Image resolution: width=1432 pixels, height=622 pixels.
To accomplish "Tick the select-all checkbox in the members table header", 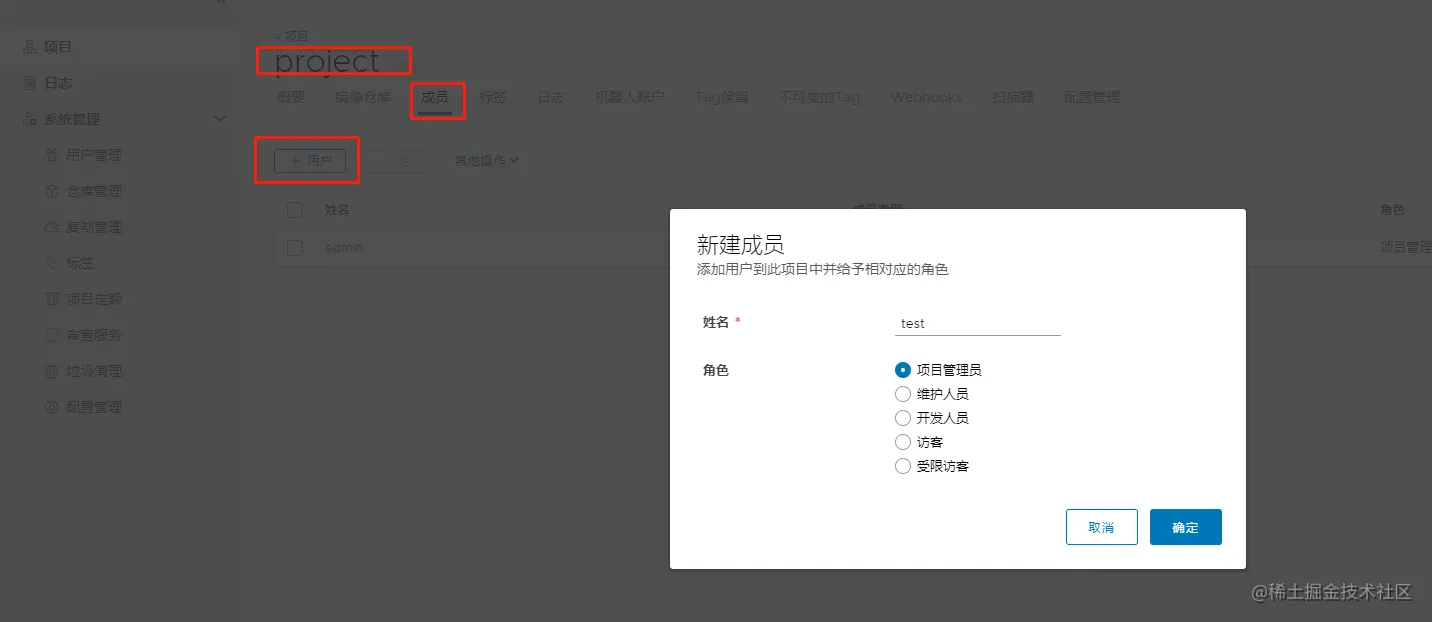I will point(294,210).
